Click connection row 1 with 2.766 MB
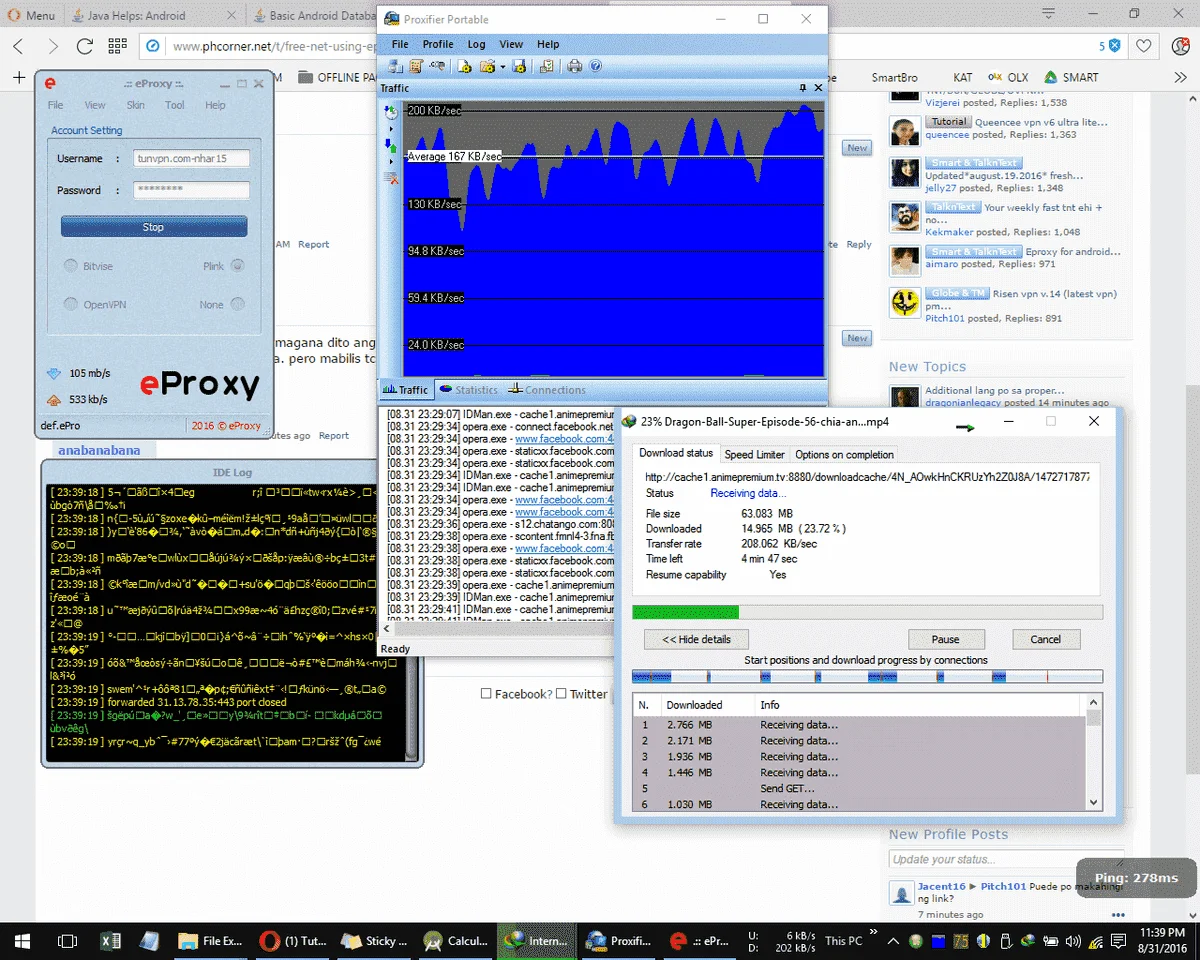 point(860,725)
